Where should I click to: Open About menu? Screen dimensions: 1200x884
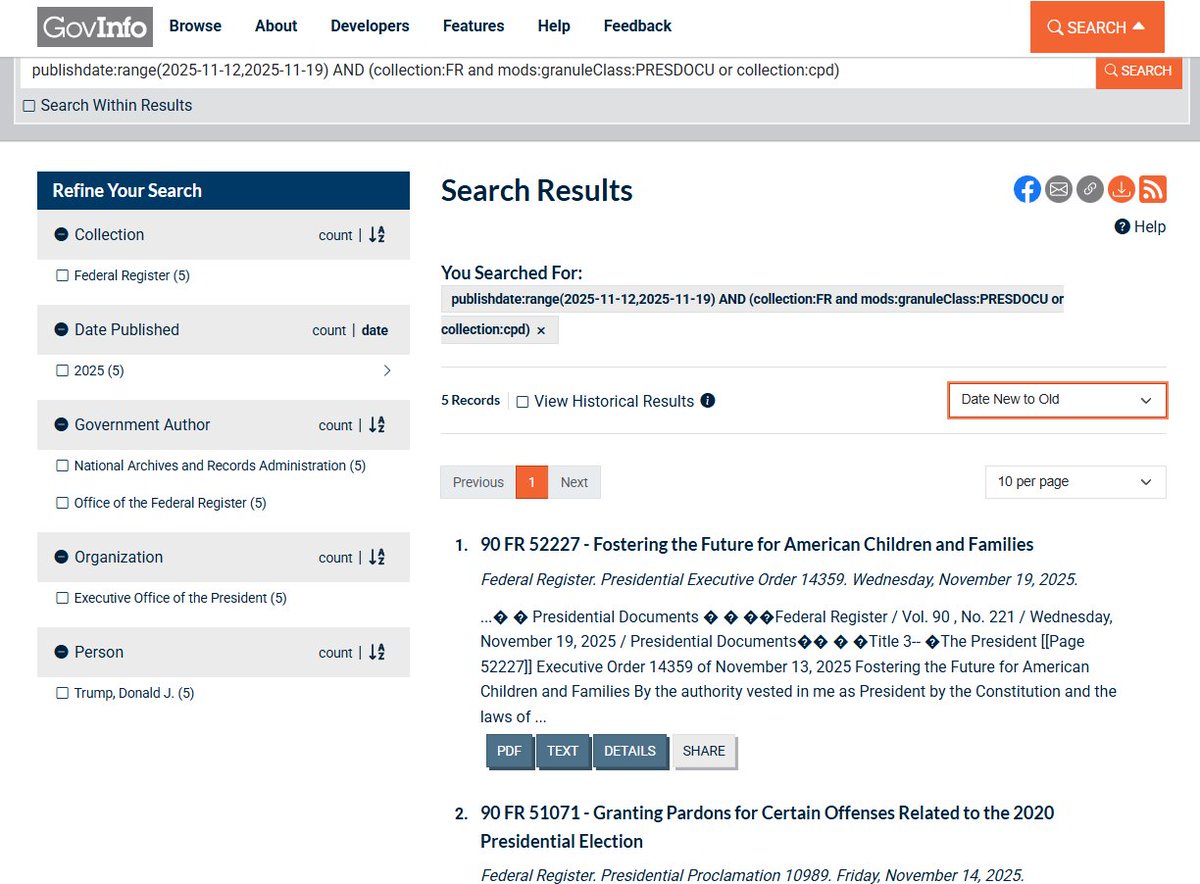(x=276, y=26)
